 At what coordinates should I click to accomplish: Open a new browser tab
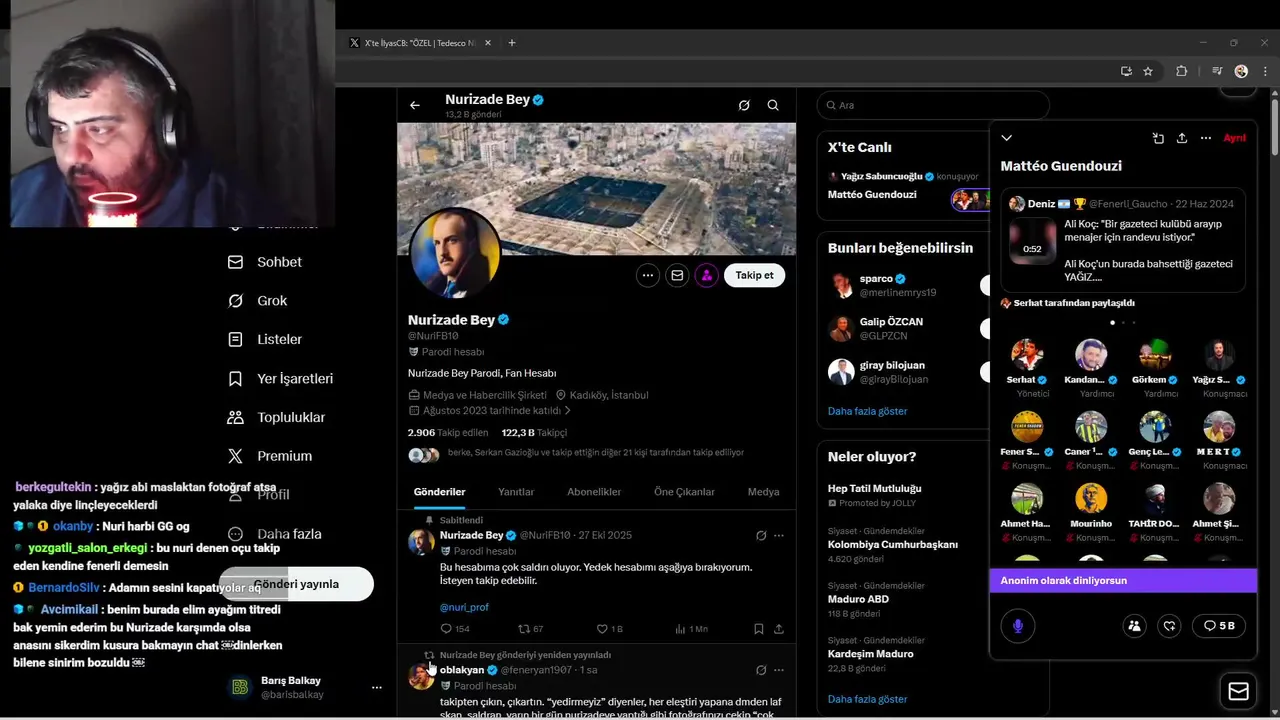pyautogui.click(x=512, y=43)
